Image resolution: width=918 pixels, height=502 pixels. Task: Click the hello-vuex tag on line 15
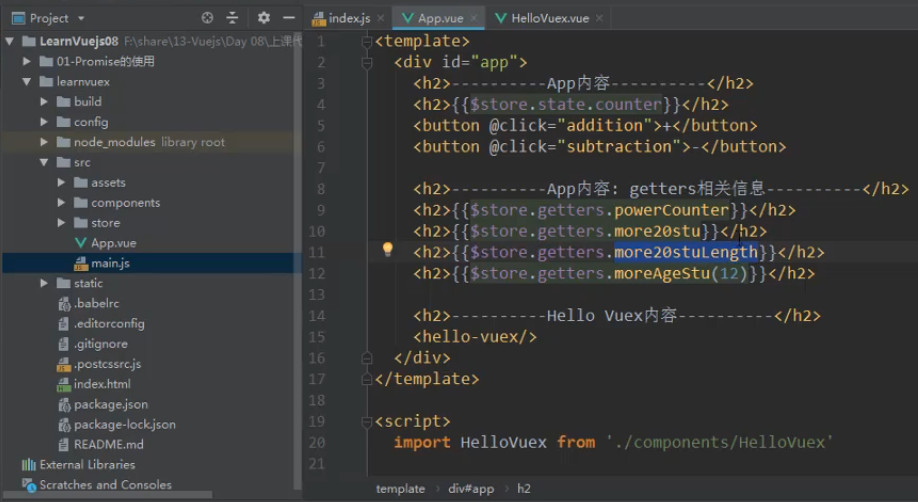click(x=475, y=337)
